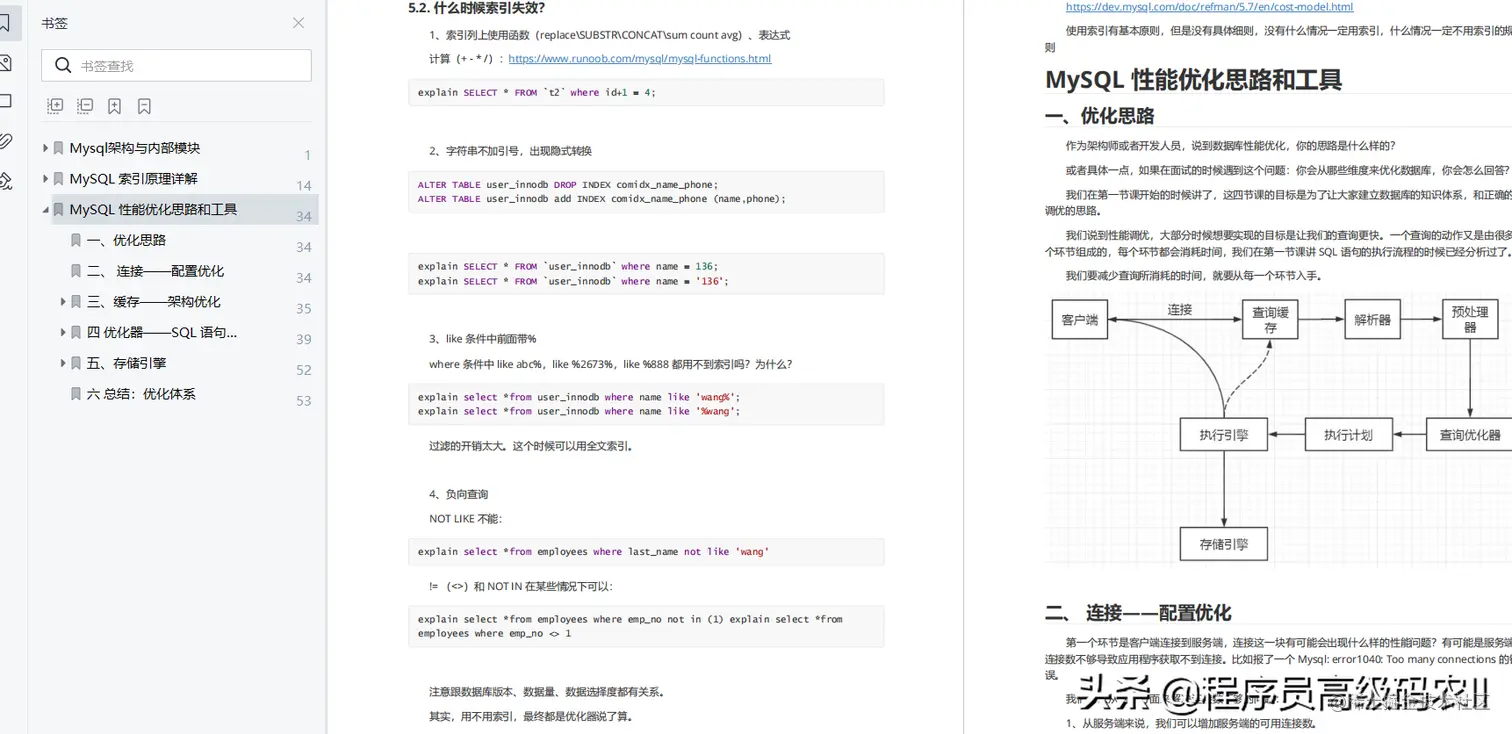The height and width of the screenshot is (734, 1512).
Task: Remove a bookmark using the bookmark-minus icon
Action: (x=144, y=105)
